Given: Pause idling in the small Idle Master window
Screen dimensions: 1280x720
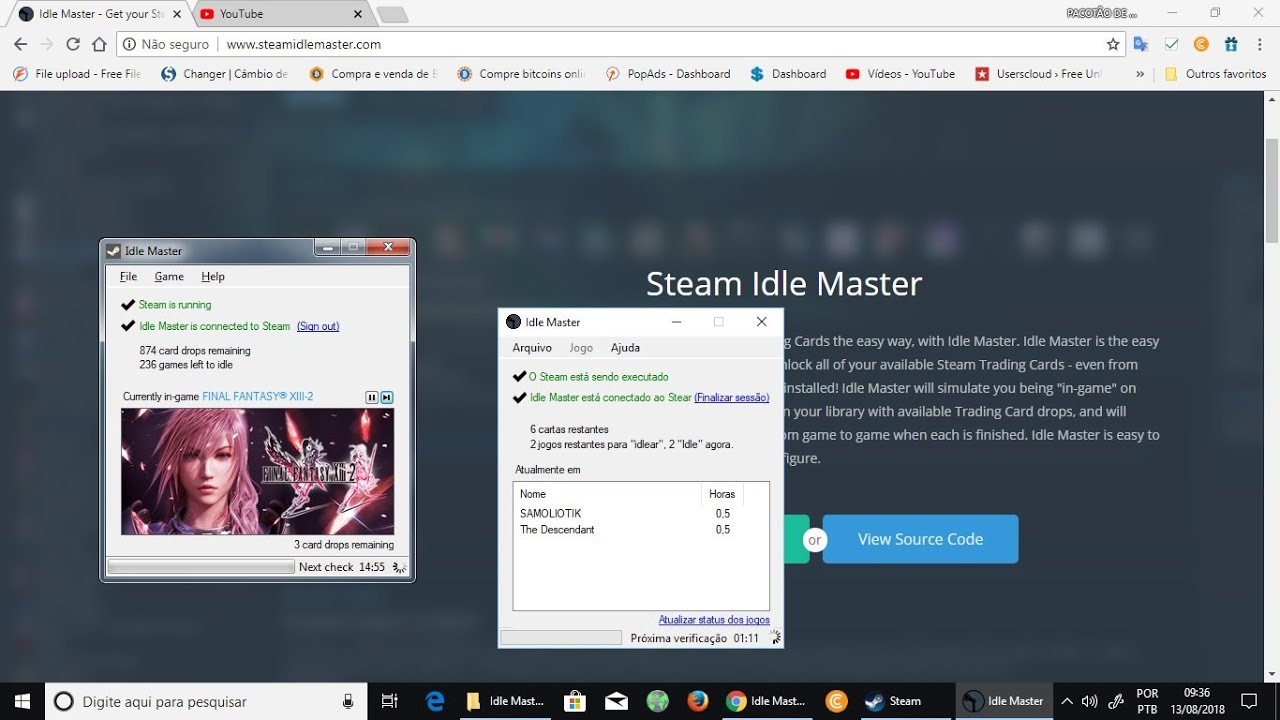Looking at the screenshot, I should [372, 397].
